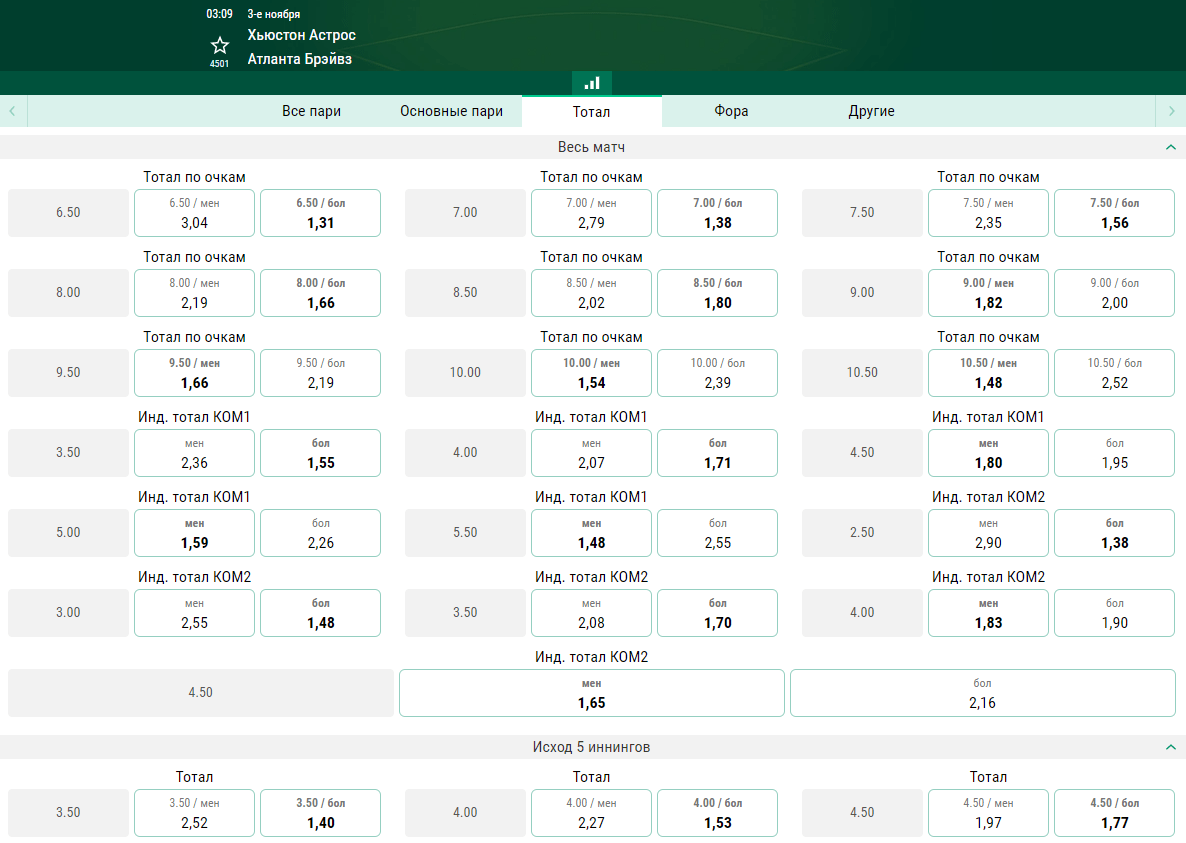The height and width of the screenshot is (843, 1186).
Task: Collapse the Исход 5 иннингов section
Action: coord(1170,747)
